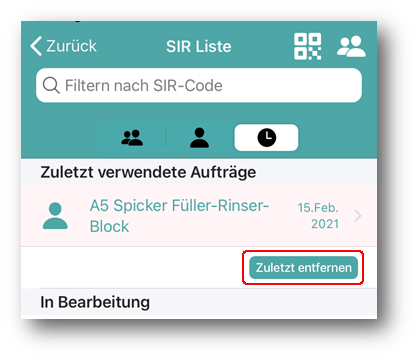Click the SIR Liste title
This screenshot has width=419, height=361.
click(199, 46)
